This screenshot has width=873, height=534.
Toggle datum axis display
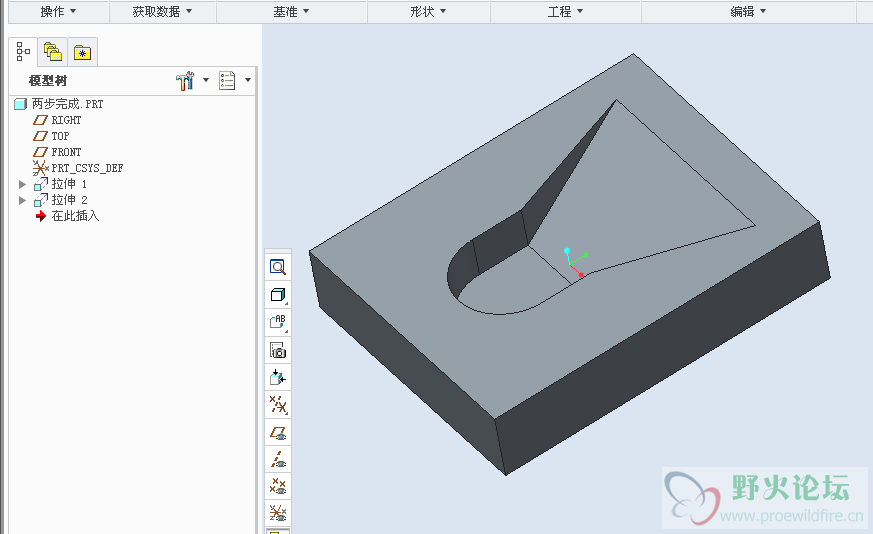(278, 459)
